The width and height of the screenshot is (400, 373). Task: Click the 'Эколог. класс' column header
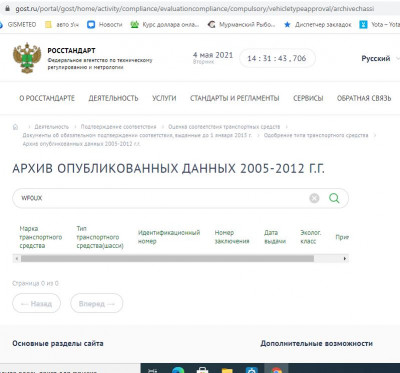311,237
